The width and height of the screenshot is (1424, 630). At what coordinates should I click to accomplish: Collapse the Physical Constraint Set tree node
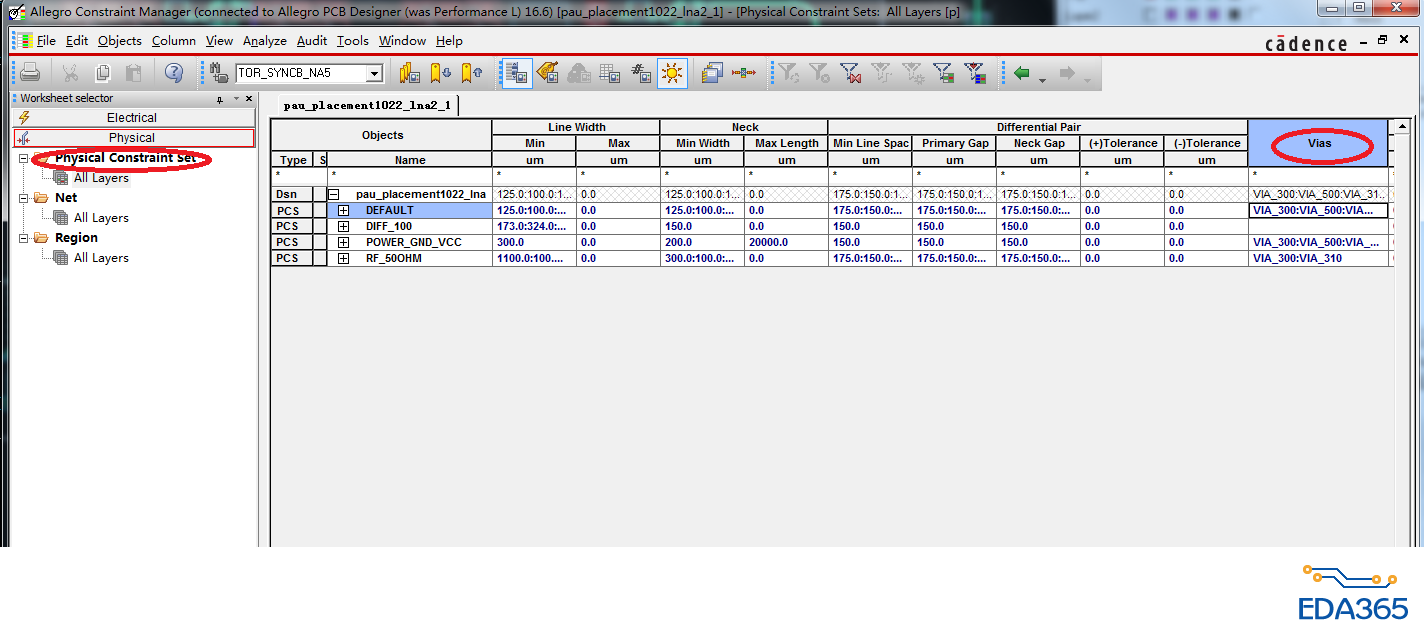[23, 158]
